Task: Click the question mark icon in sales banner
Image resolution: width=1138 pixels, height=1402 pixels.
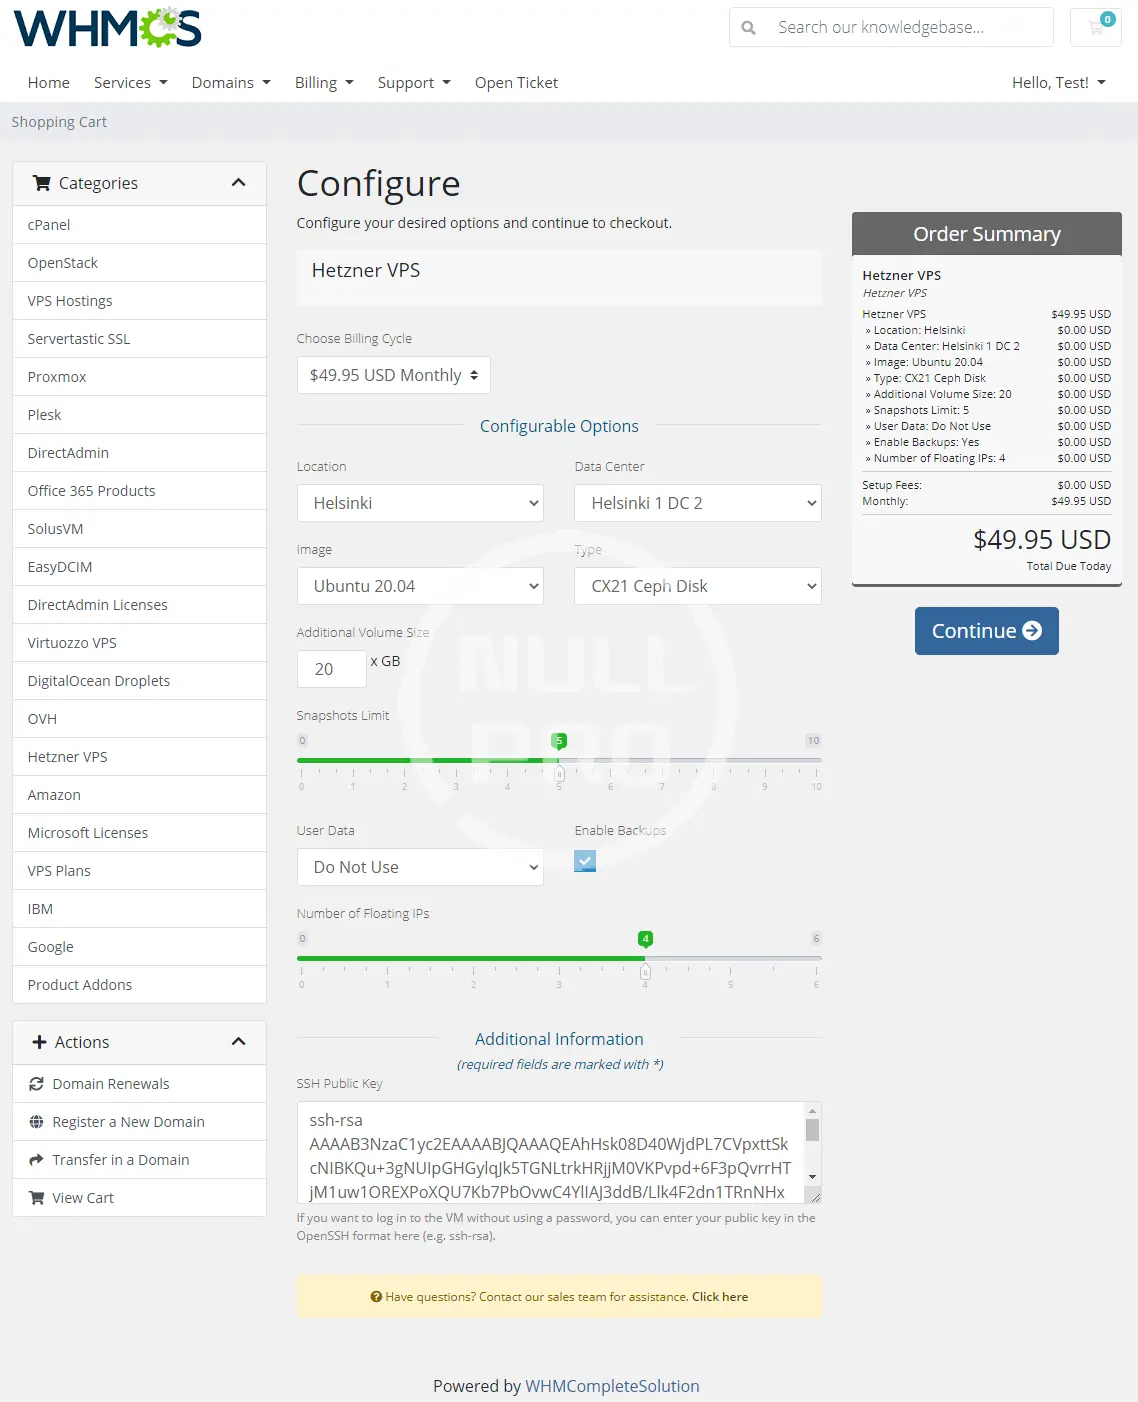Action: coord(376,1297)
